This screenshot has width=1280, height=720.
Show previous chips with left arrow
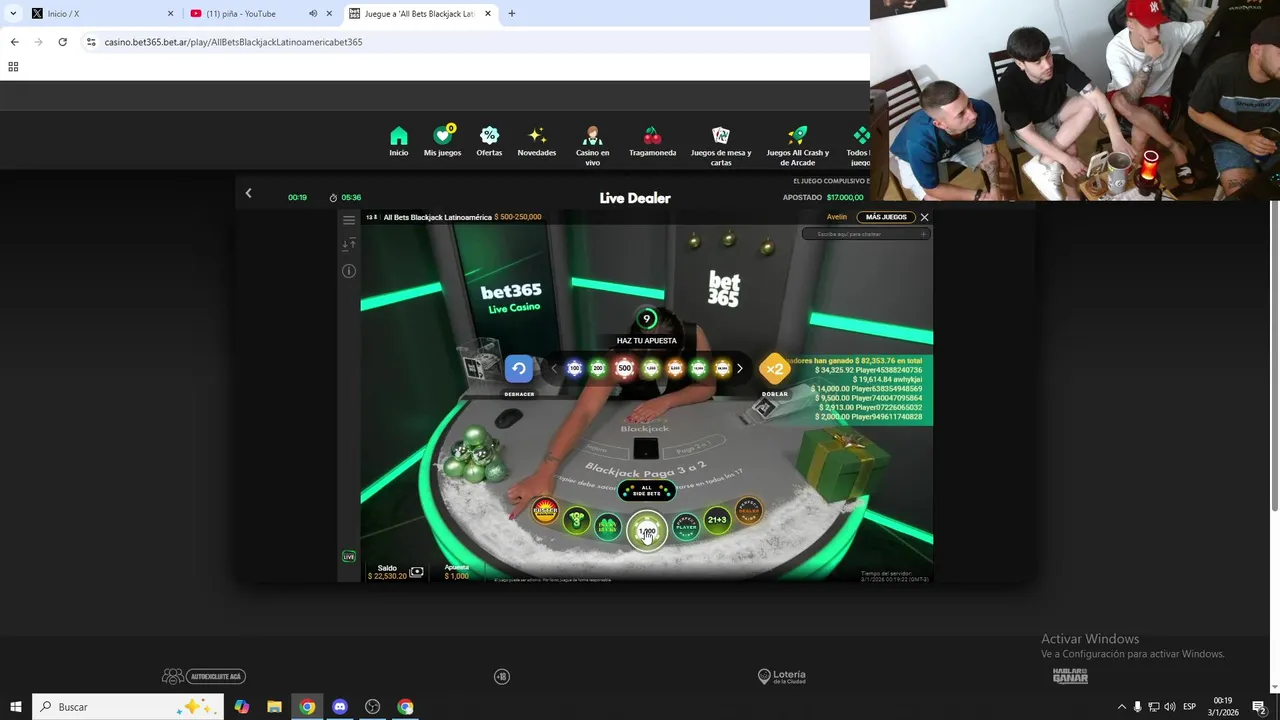click(x=554, y=369)
